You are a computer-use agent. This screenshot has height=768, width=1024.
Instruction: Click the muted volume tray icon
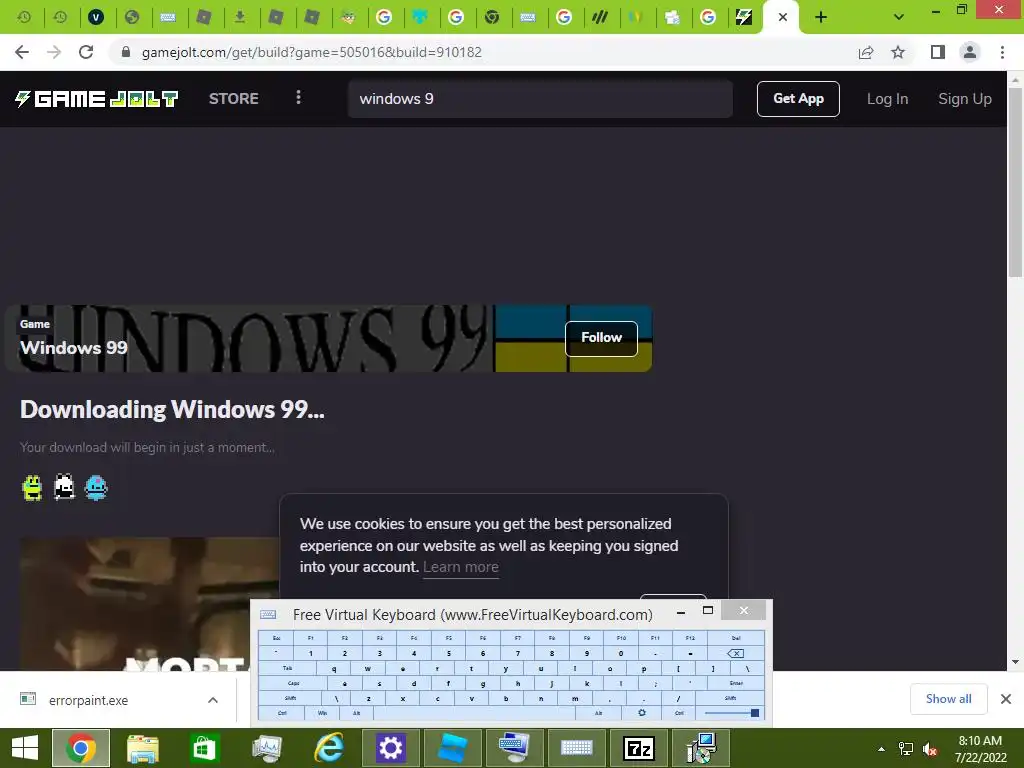click(x=930, y=749)
